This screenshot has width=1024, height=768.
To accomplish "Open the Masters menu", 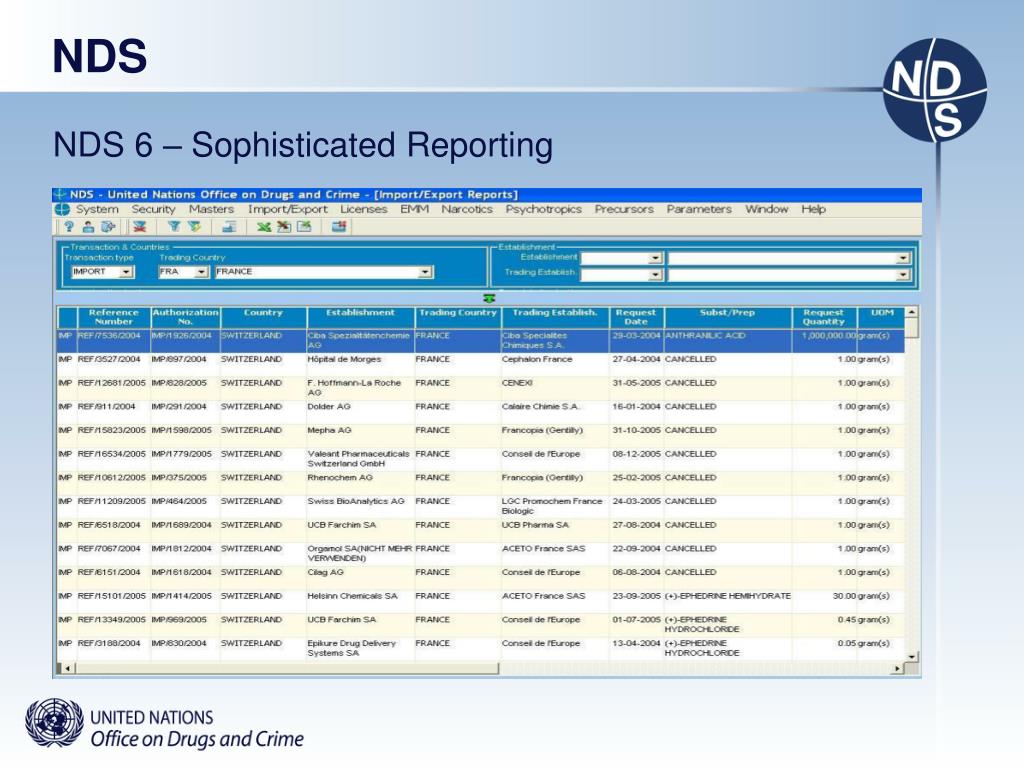I will click(x=211, y=209).
